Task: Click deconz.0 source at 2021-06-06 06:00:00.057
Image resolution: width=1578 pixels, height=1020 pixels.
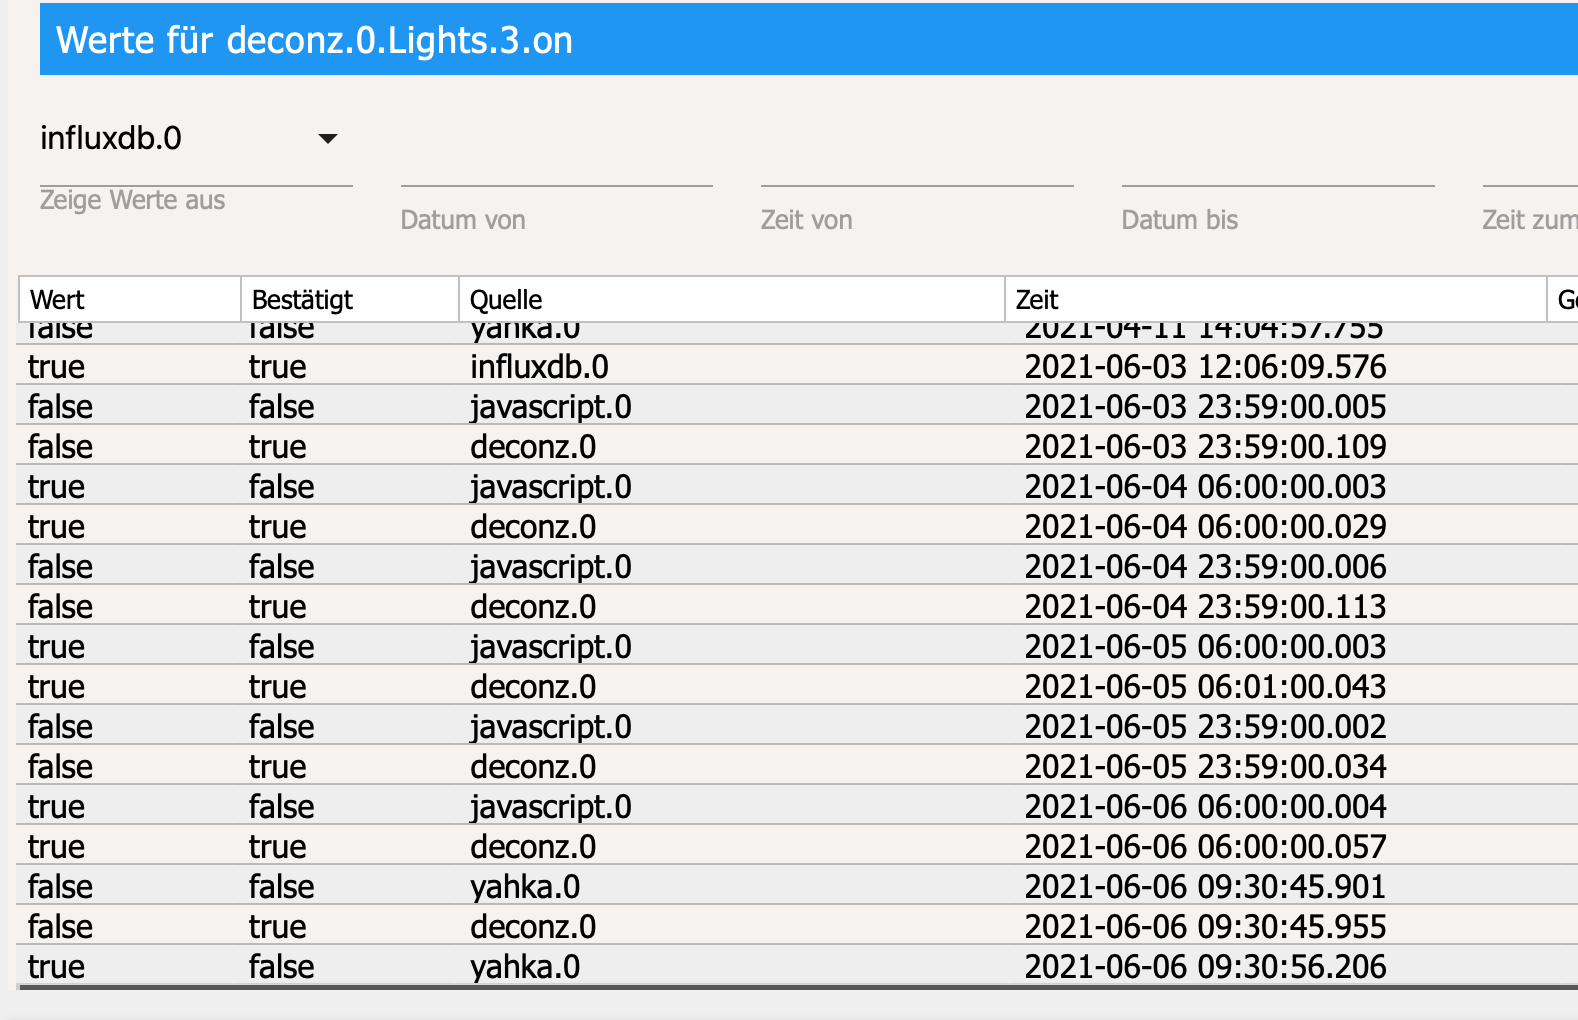Action: pyautogui.click(x=533, y=847)
